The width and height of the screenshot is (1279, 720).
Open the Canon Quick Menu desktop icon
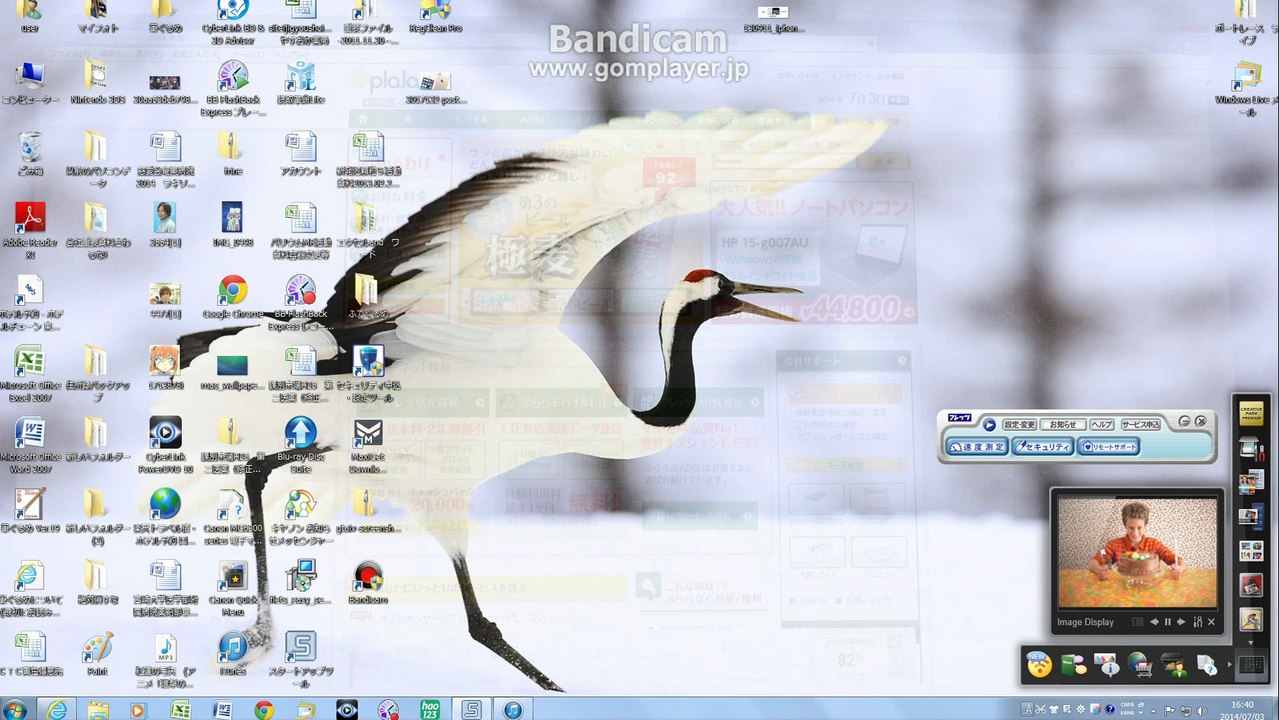[233, 589]
